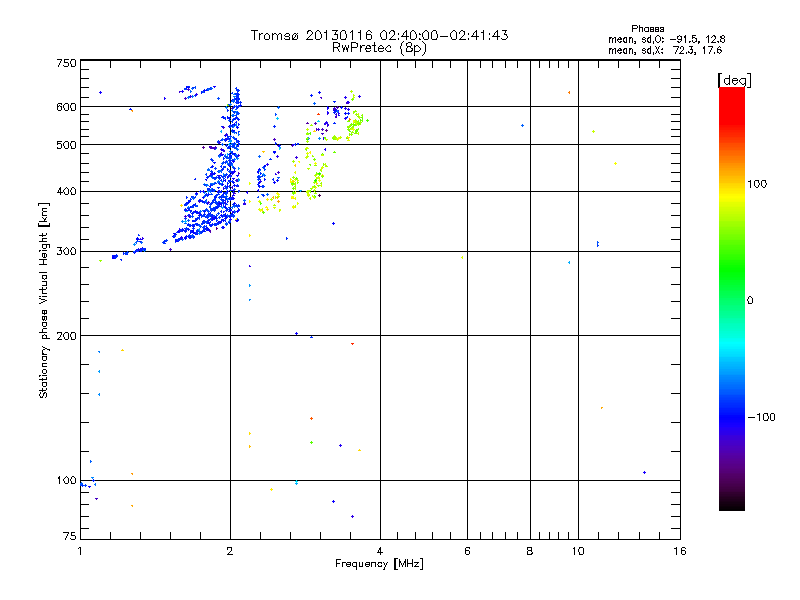
Task: Click the subtitle "RwPretec (8p)"
Action: 379,48
